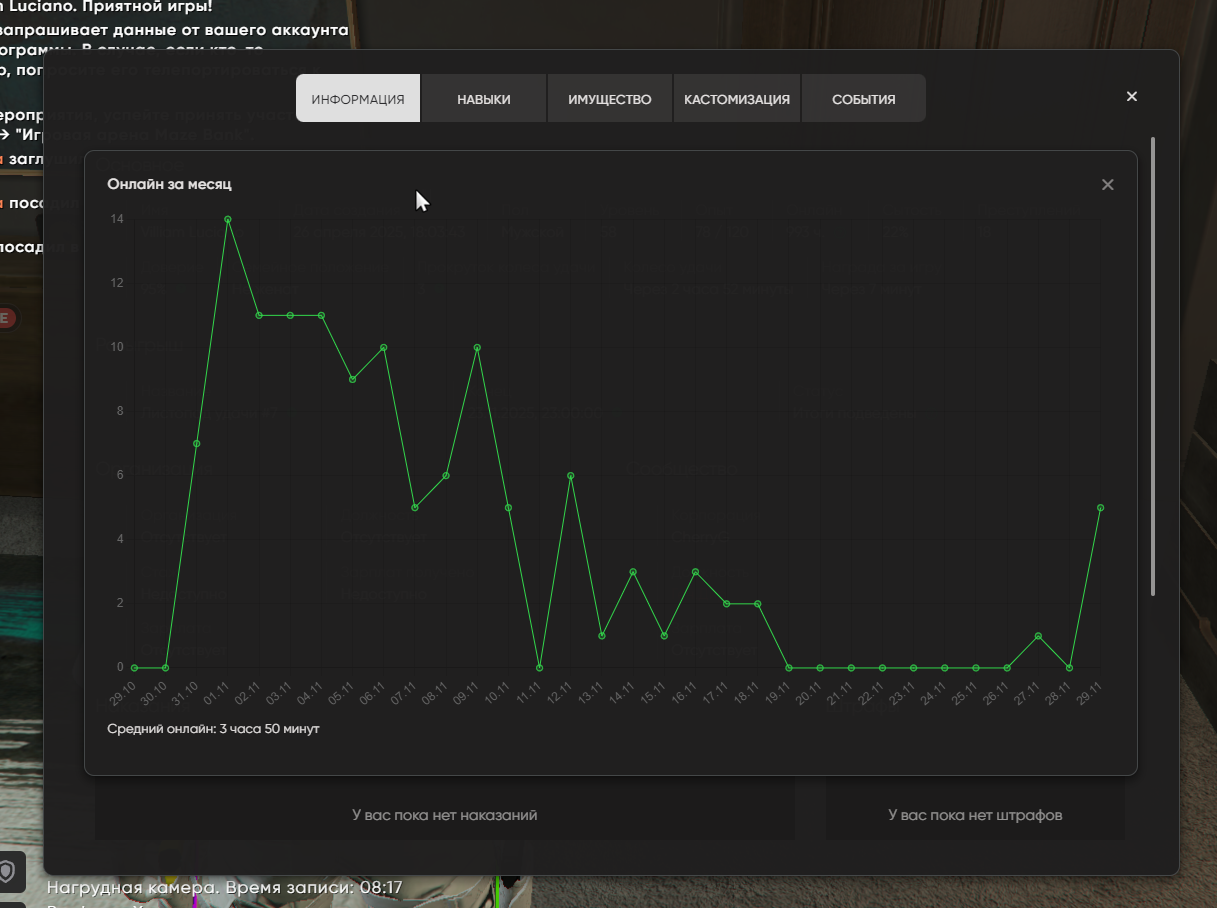1217x908 pixels.
Task: Open the ИМУЩЕСТВО tab
Action: 610,99
